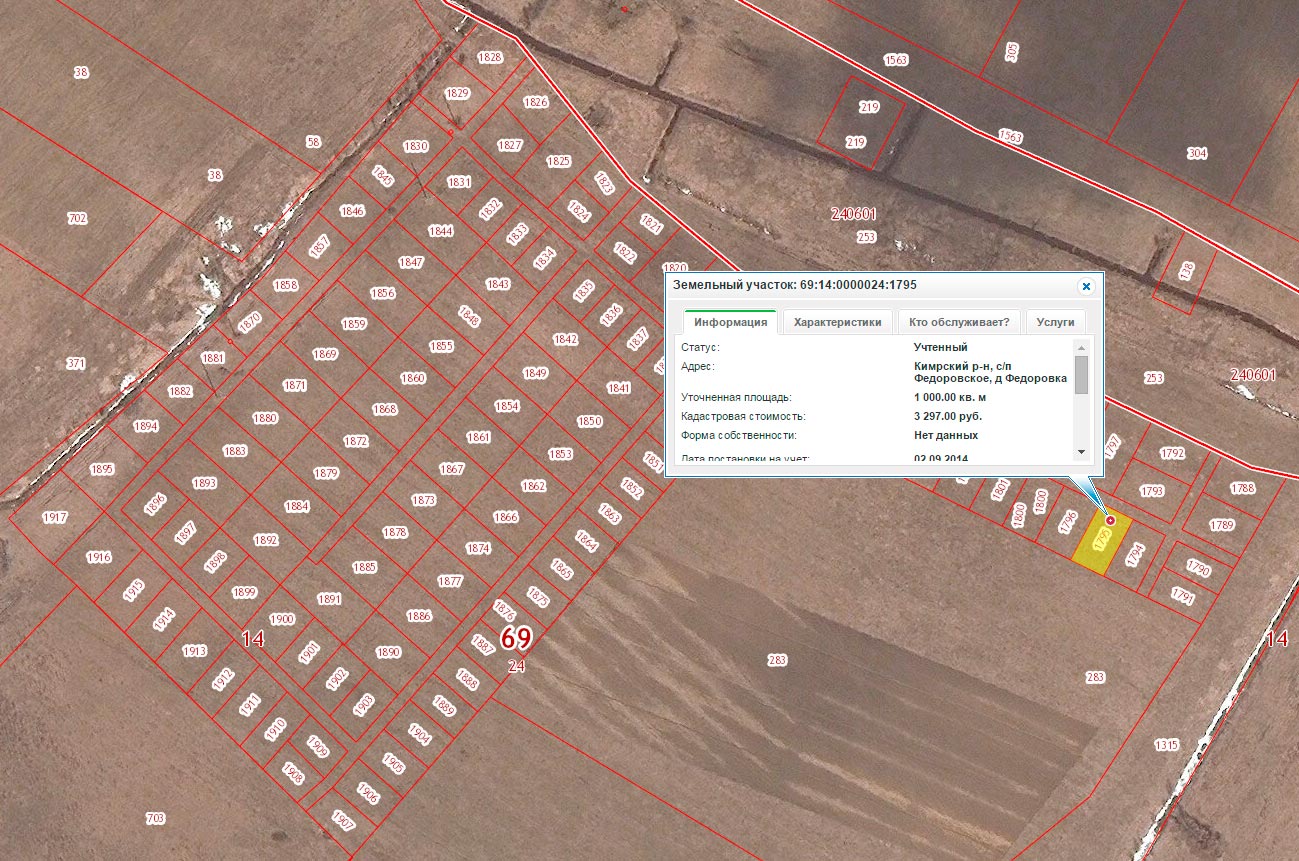Screen dimensions: 1299x861
Task: Select parcel labeled 1831
Action: click(459, 182)
